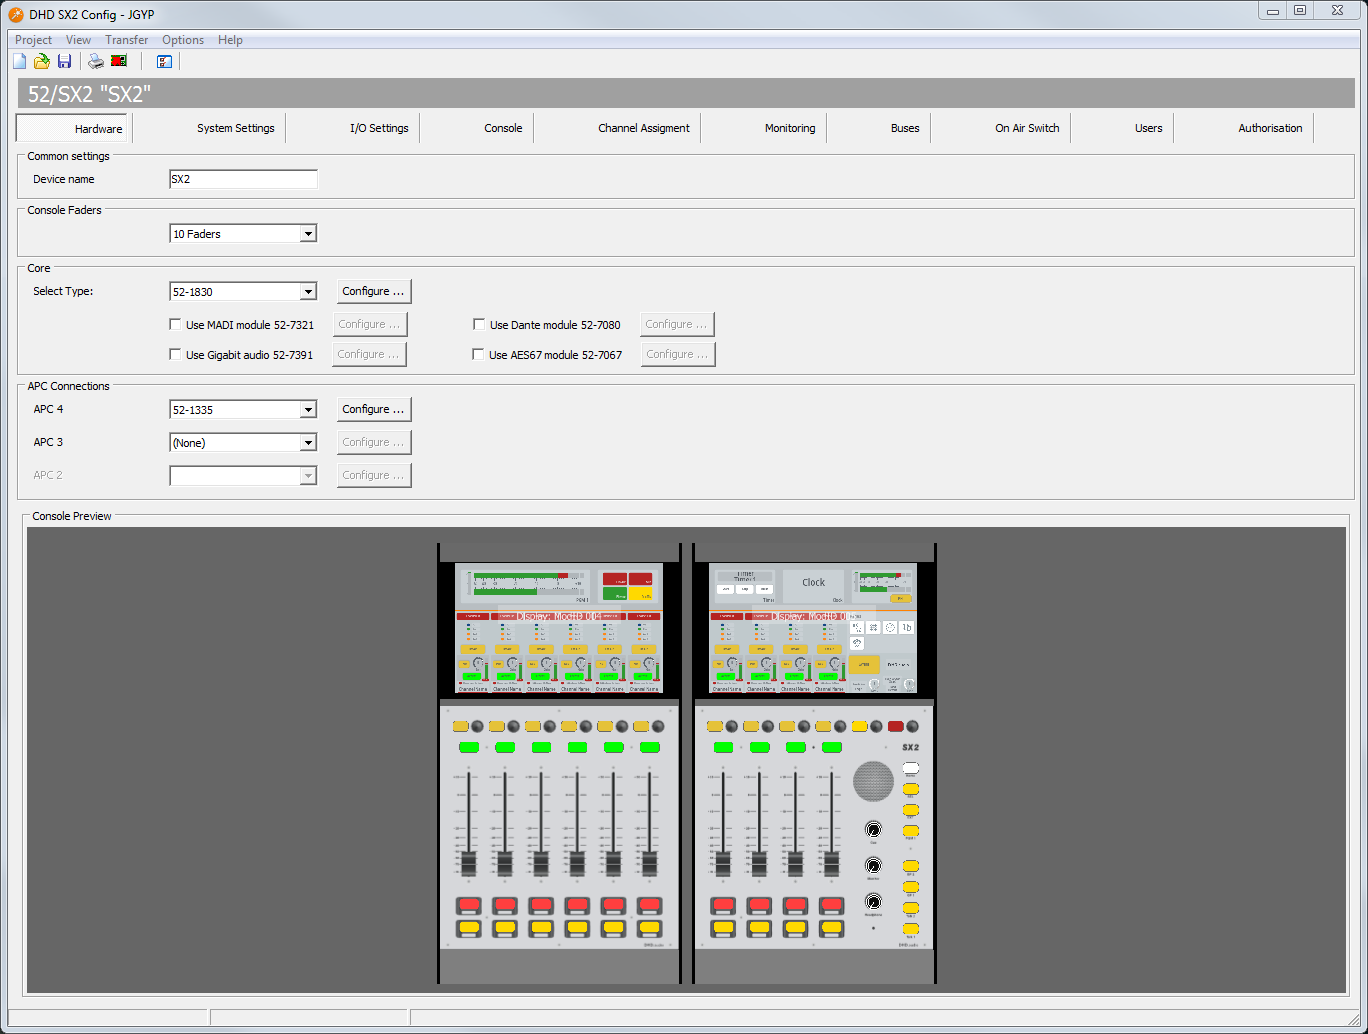Viewport: 1368px width, 1034px height.
Task: Click the DHD application icon in title bar
Action: (x=16, y=14)
